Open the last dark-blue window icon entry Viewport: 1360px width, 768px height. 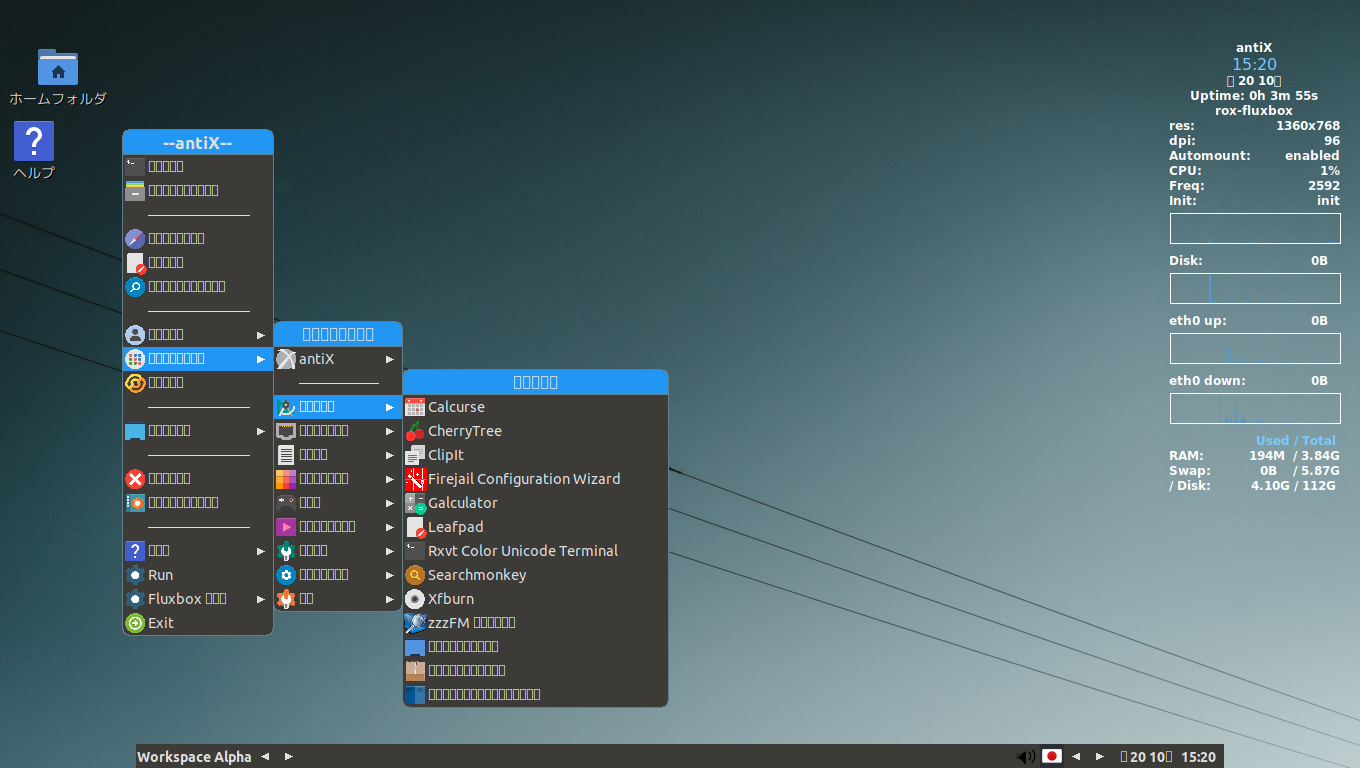535,695
